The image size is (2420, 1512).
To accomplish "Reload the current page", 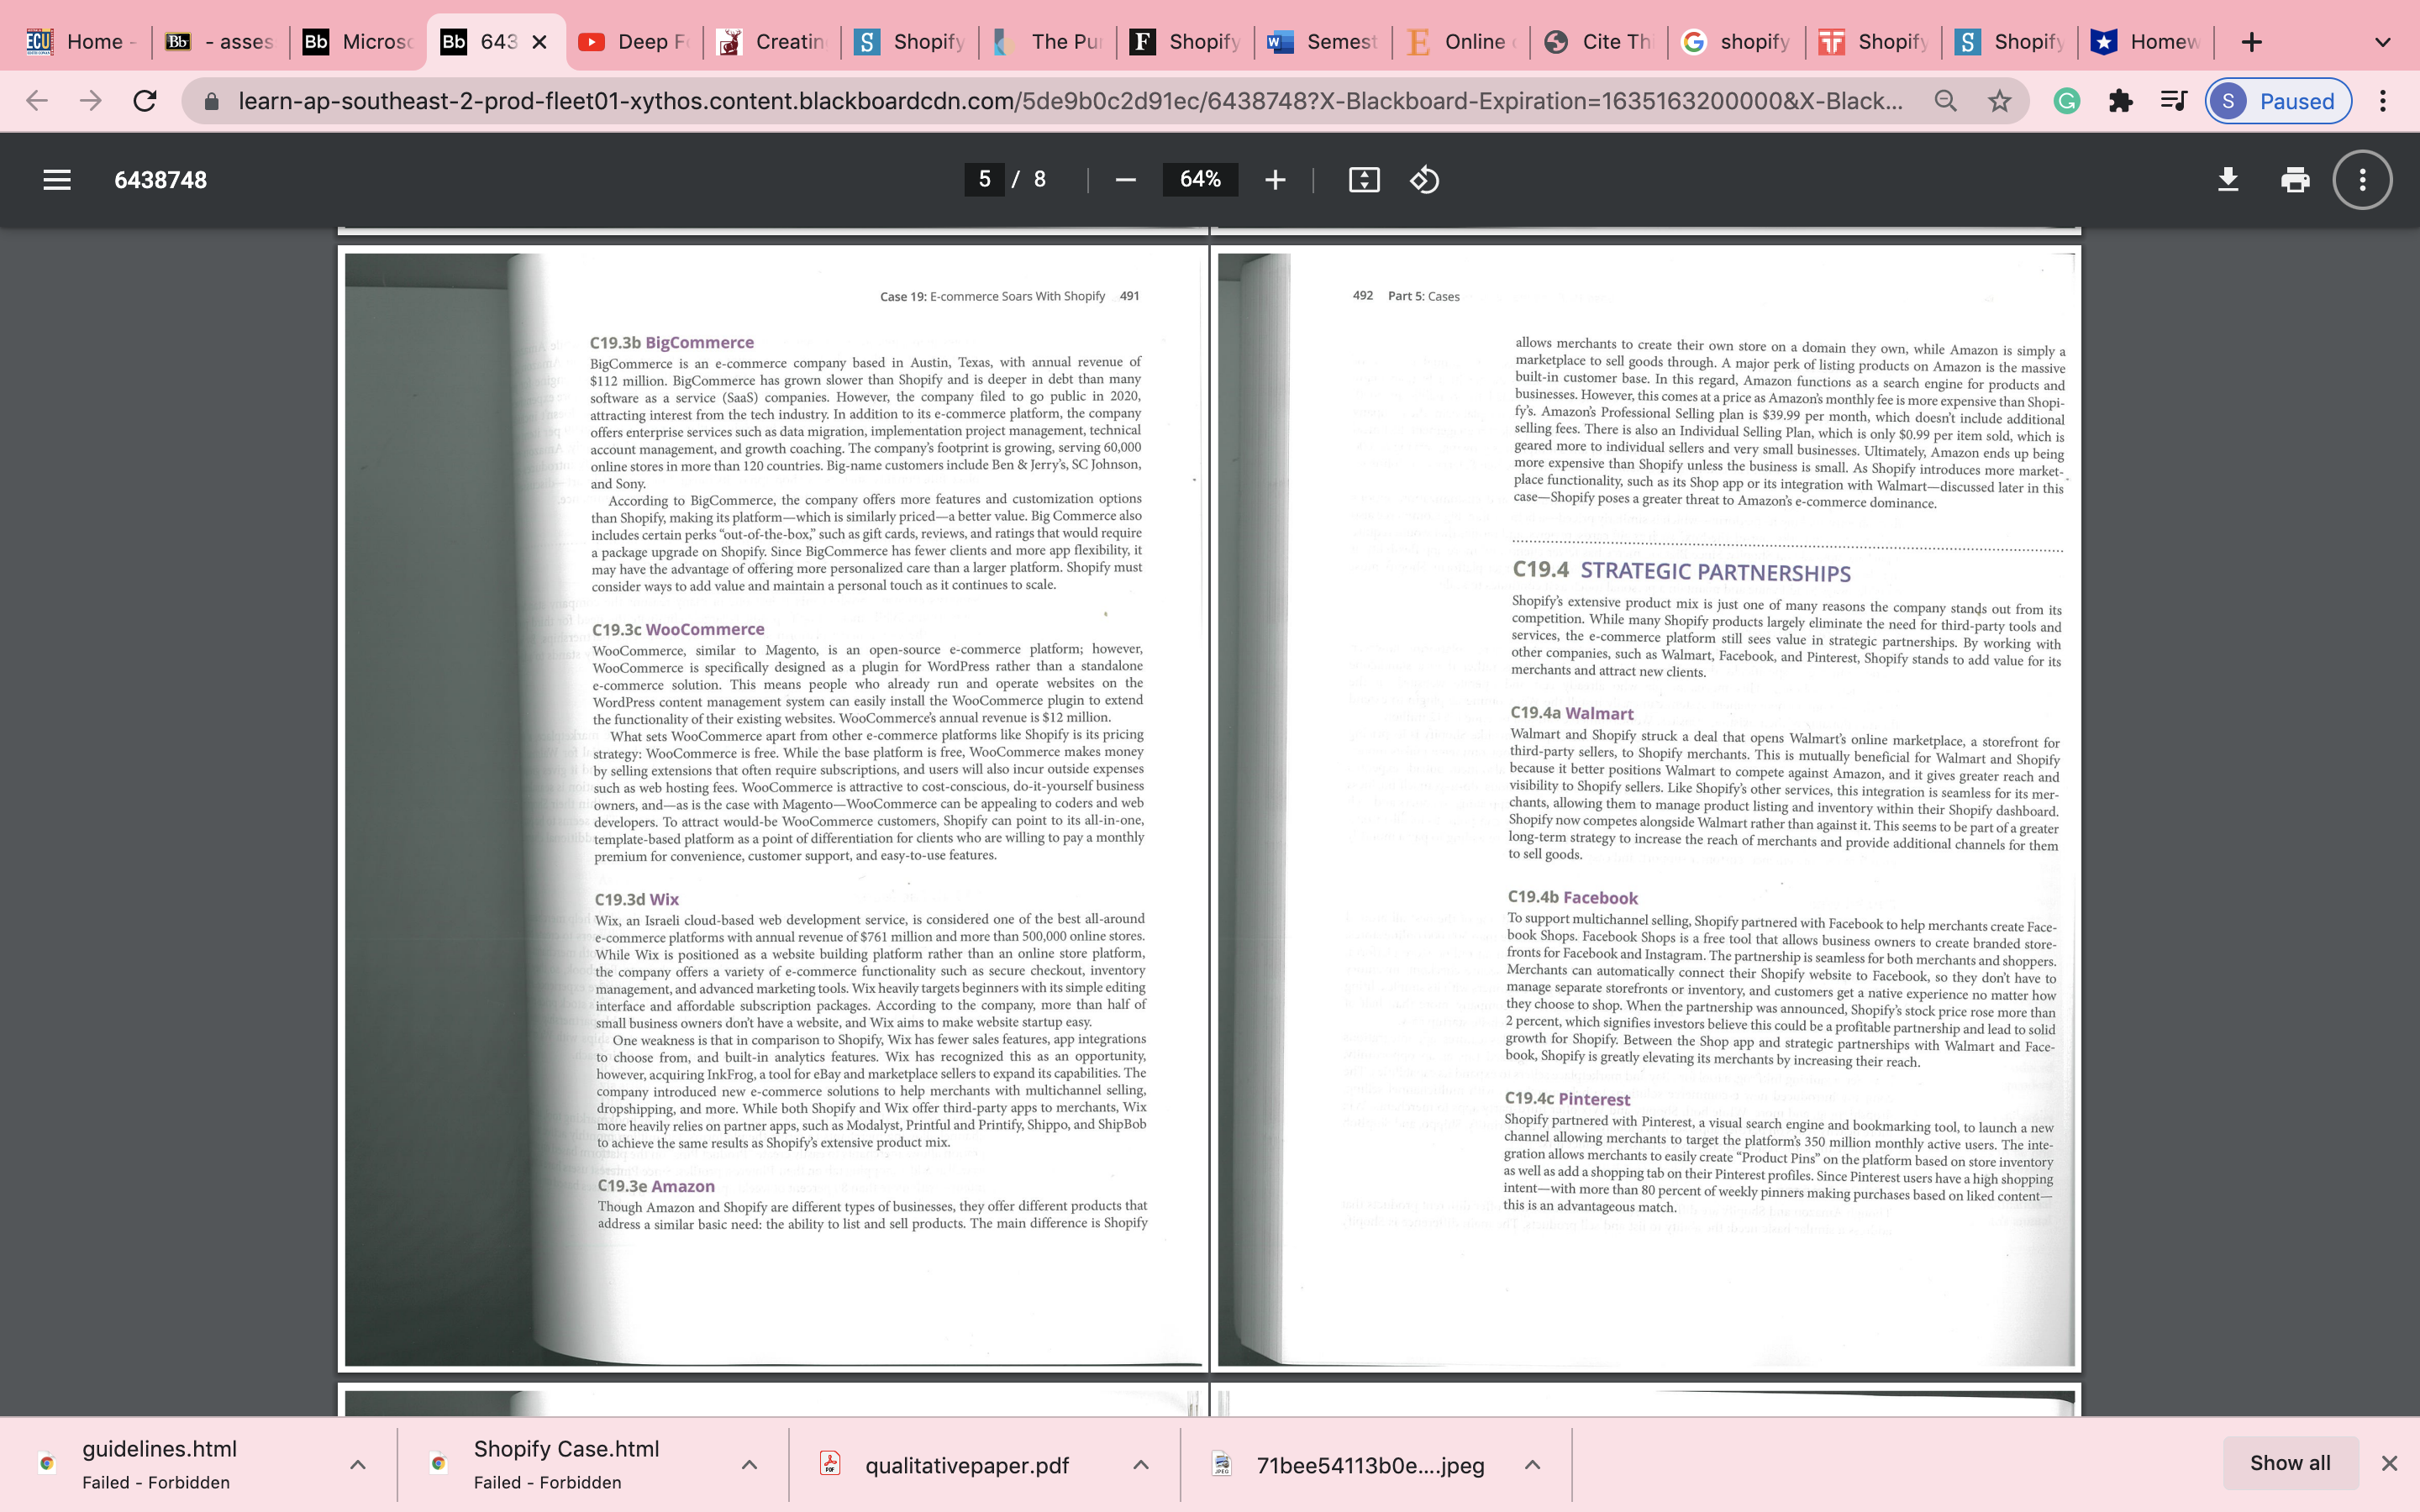I will pyautogui.click(x=145, y=101).
